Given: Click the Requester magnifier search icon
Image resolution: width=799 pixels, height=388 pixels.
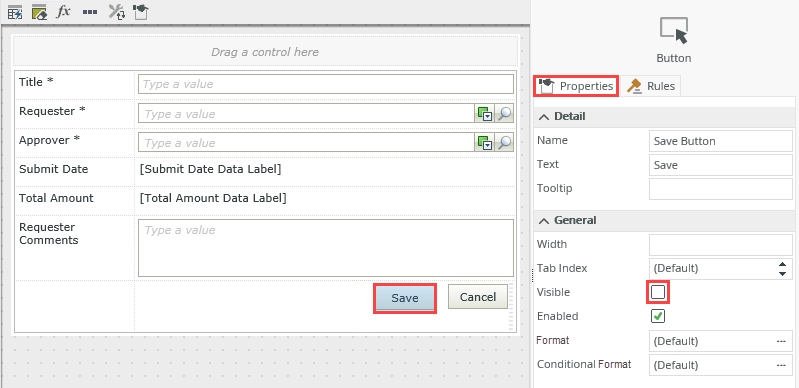Looking at the screenshot, I should 504,113.
